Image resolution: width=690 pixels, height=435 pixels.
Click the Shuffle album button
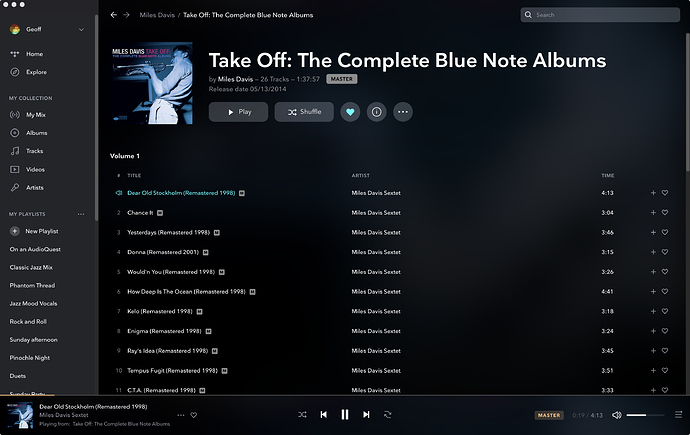[304, 112]
